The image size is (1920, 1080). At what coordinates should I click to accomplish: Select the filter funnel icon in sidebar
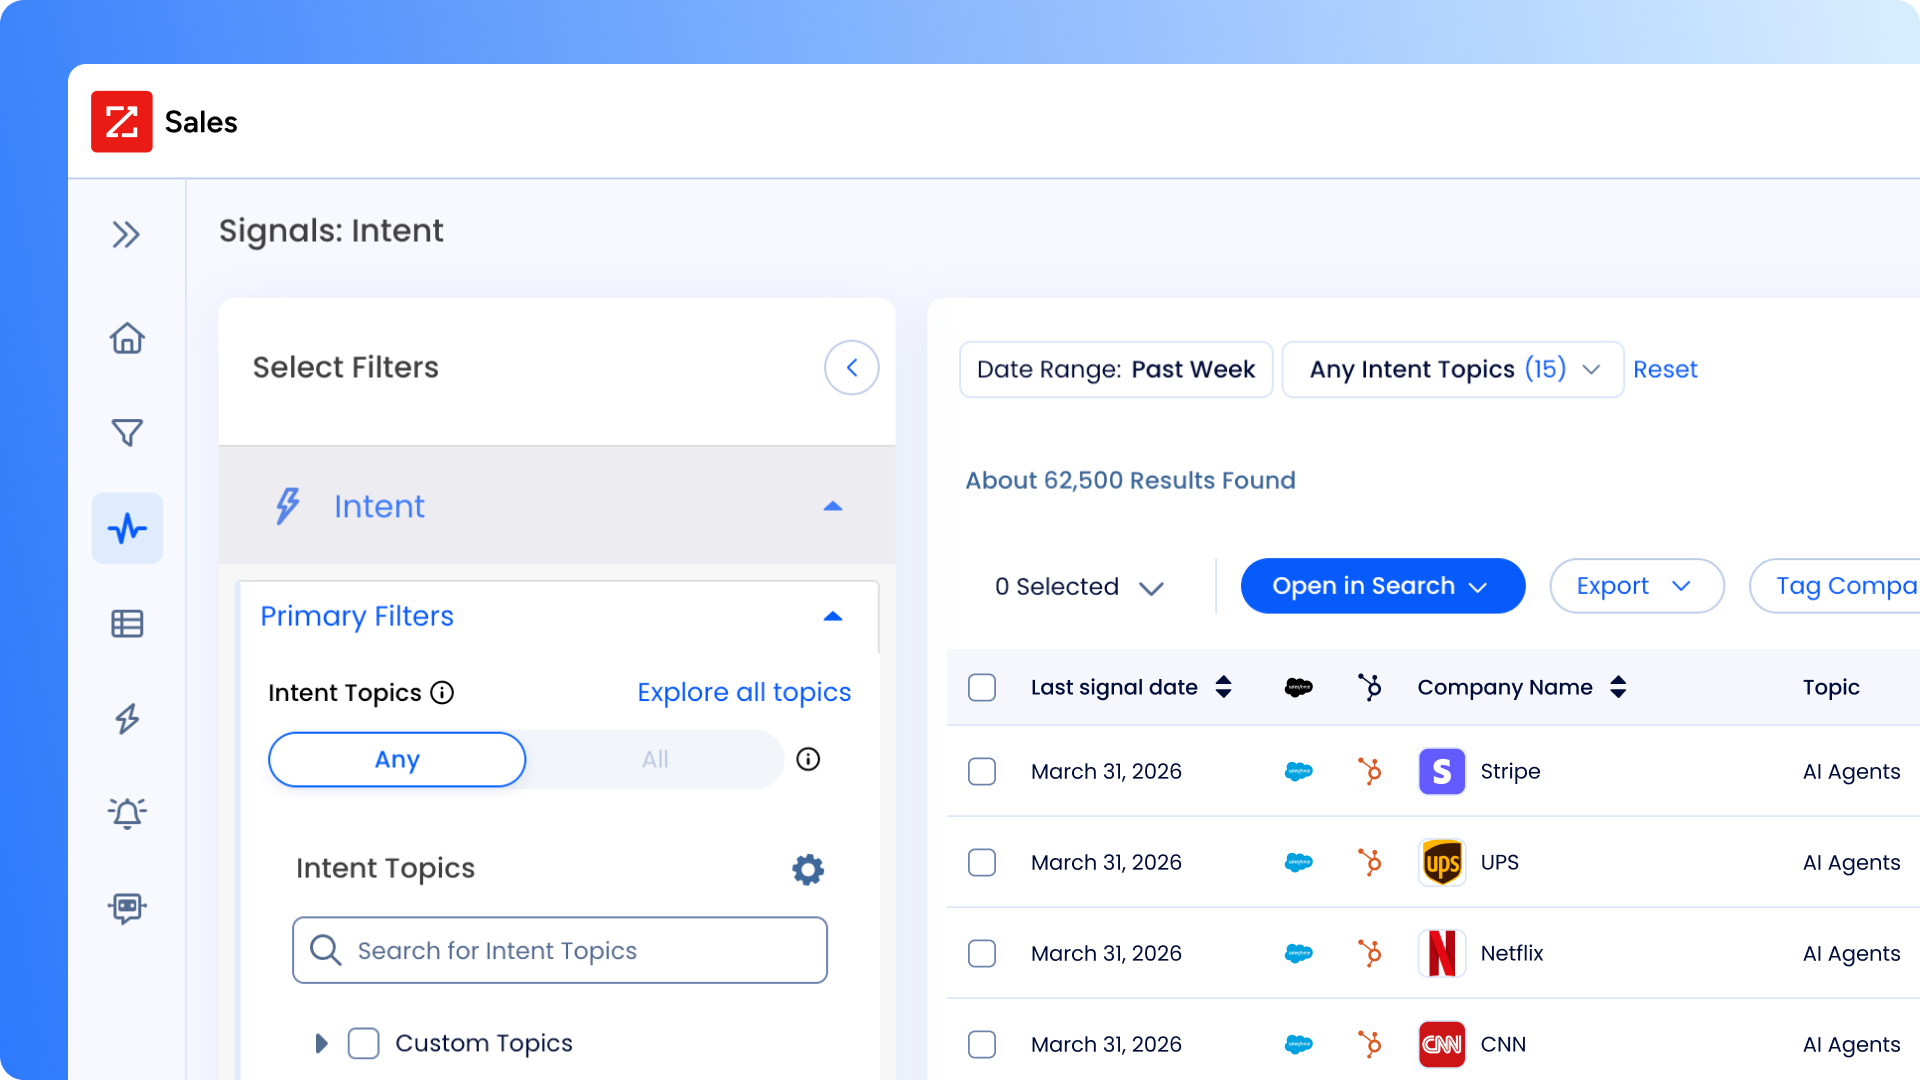(127, 432)
